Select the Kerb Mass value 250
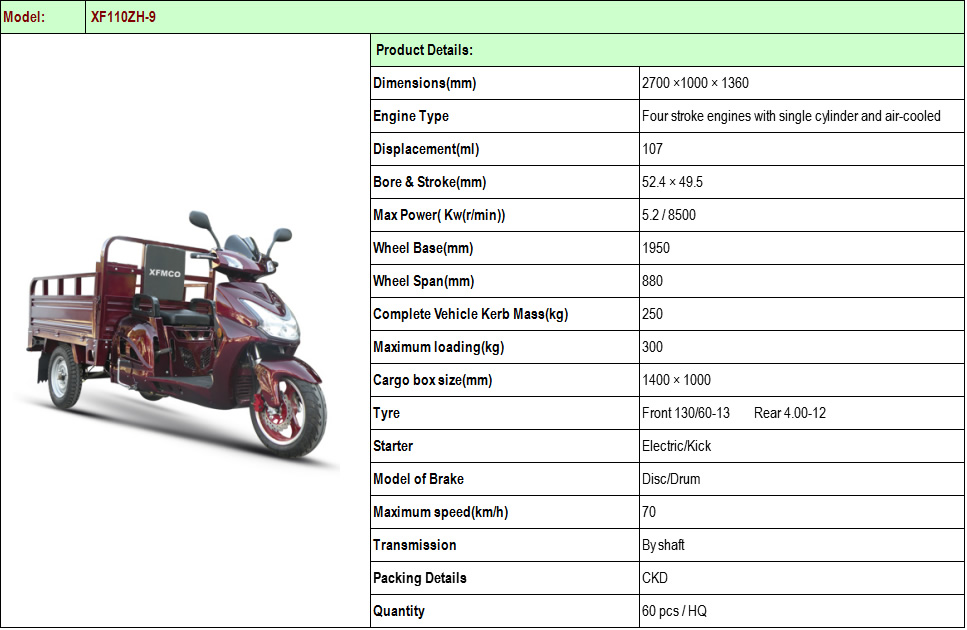The image size is (967, 630). click(x=652, y=314)
